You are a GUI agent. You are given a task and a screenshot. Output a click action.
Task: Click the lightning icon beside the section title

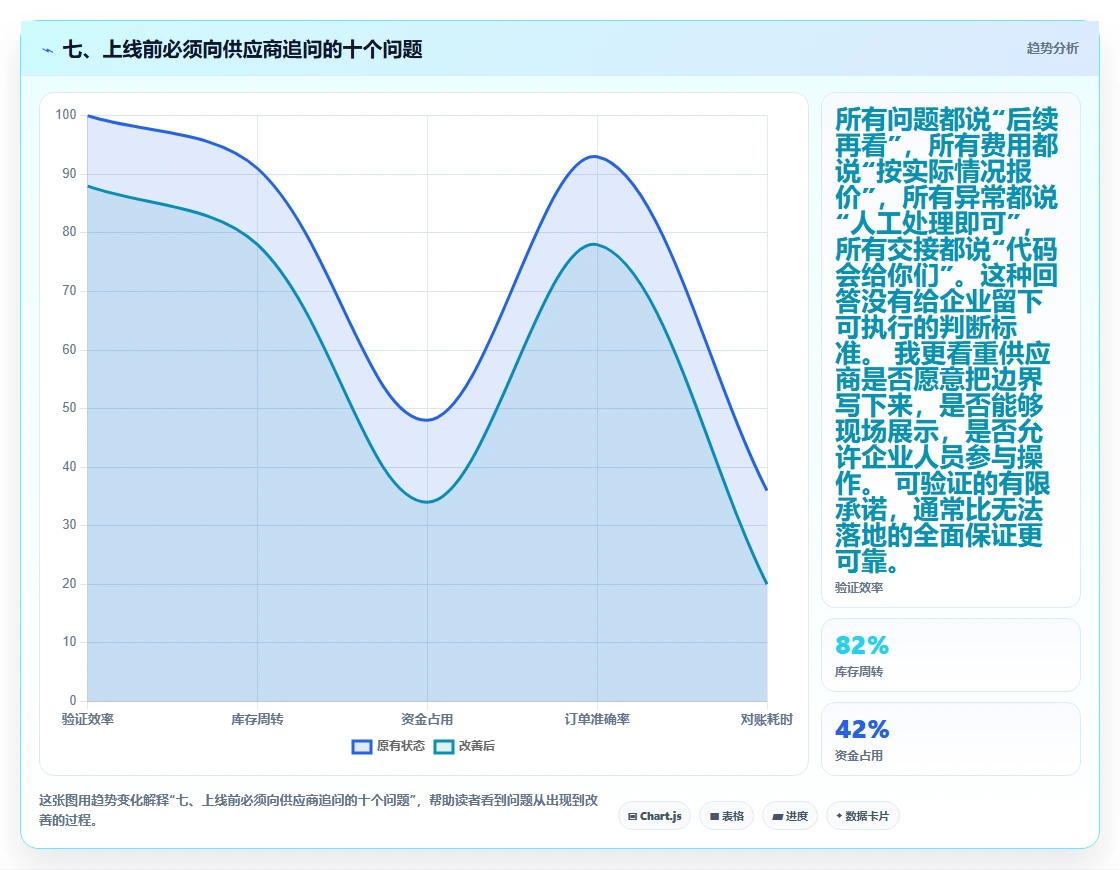(48, 50)
